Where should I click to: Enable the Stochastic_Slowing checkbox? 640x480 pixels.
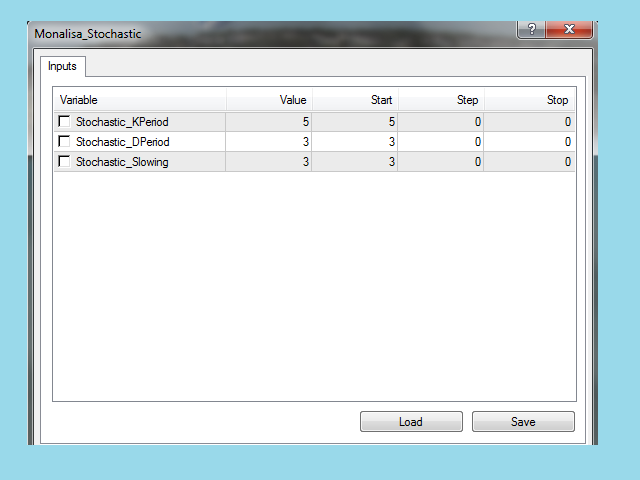click(64, 161)
